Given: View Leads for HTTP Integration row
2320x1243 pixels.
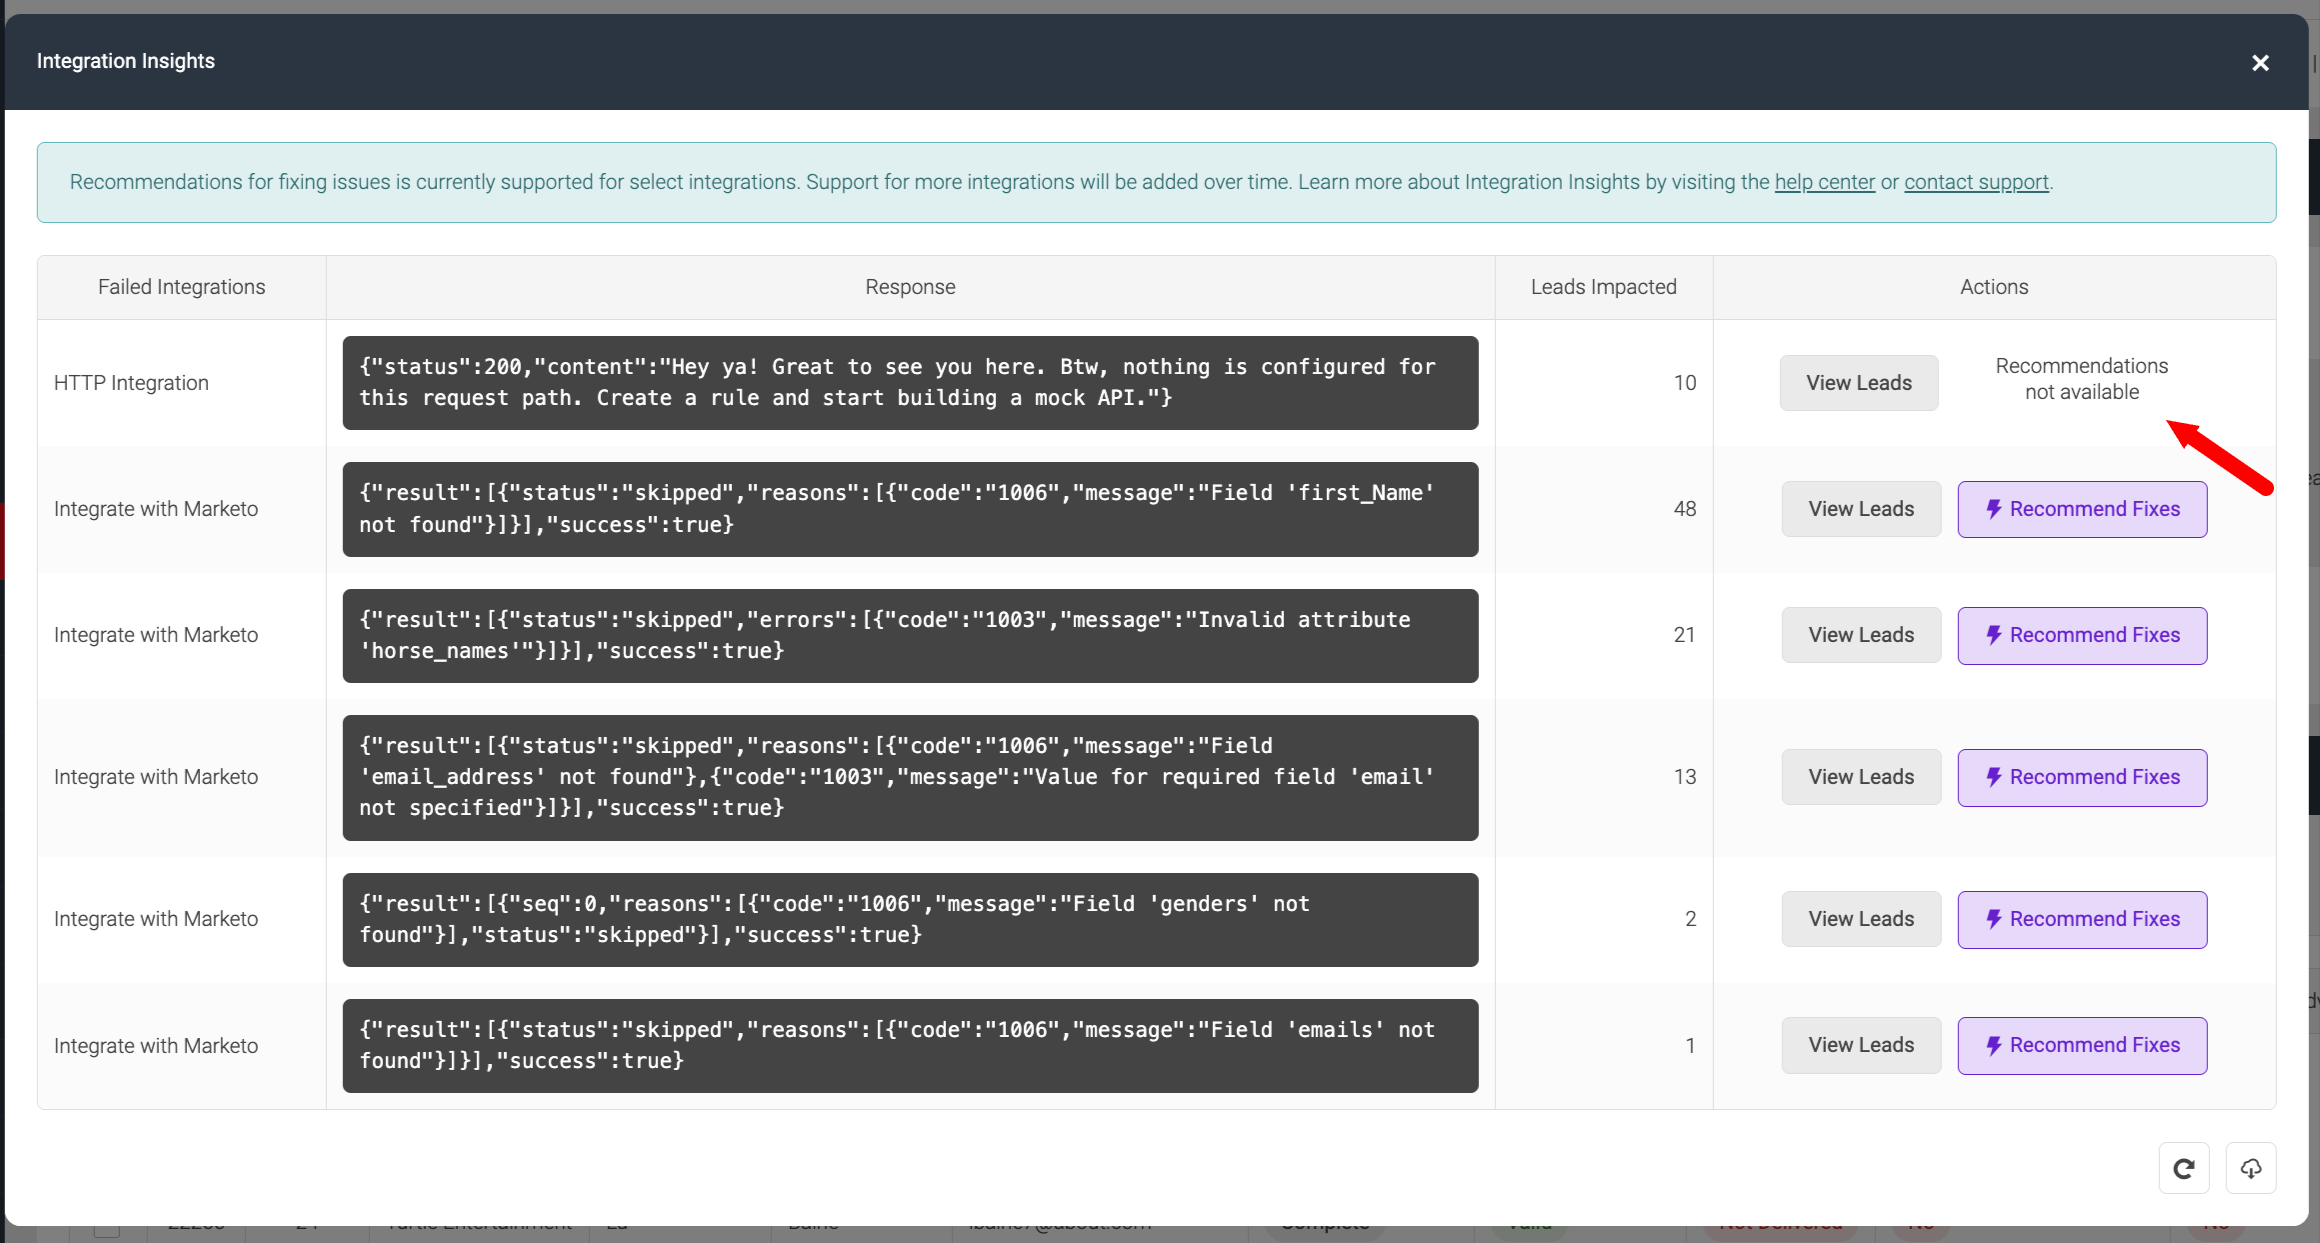Looking at the screenshot, I should click(x=1859, y=383).
